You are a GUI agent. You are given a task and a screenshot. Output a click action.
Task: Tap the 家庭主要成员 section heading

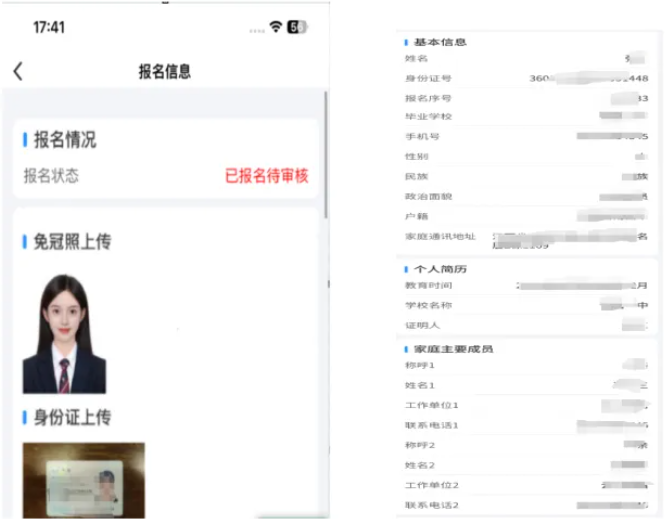447,349
